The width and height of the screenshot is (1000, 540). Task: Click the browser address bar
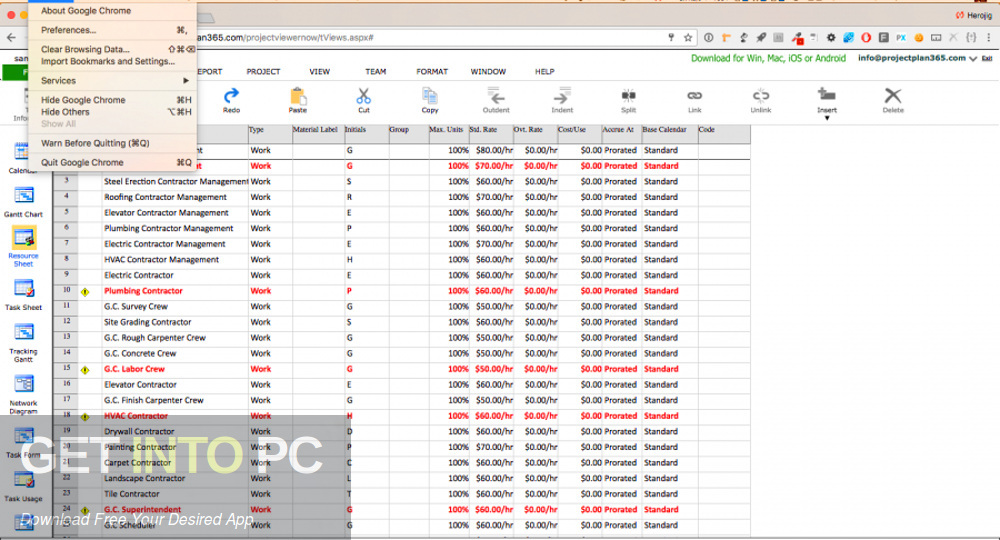tap(427, 38)
